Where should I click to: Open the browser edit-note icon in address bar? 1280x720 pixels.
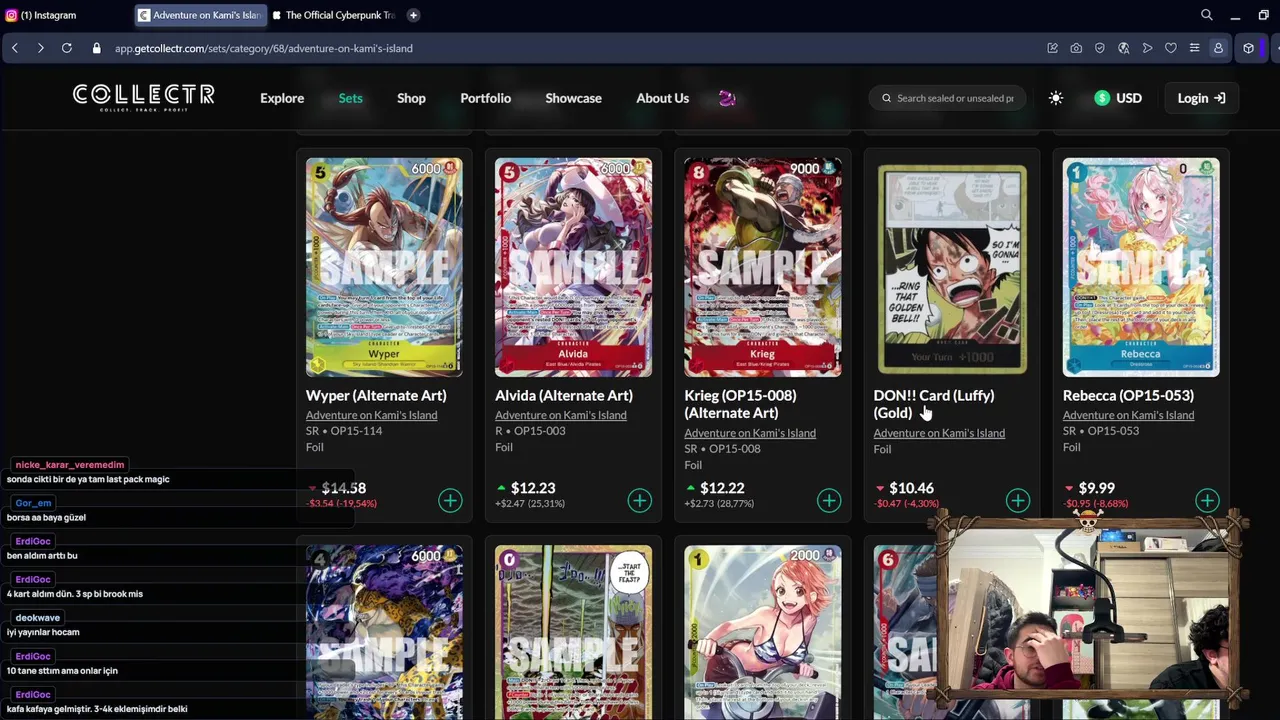tap(1052, 48)
